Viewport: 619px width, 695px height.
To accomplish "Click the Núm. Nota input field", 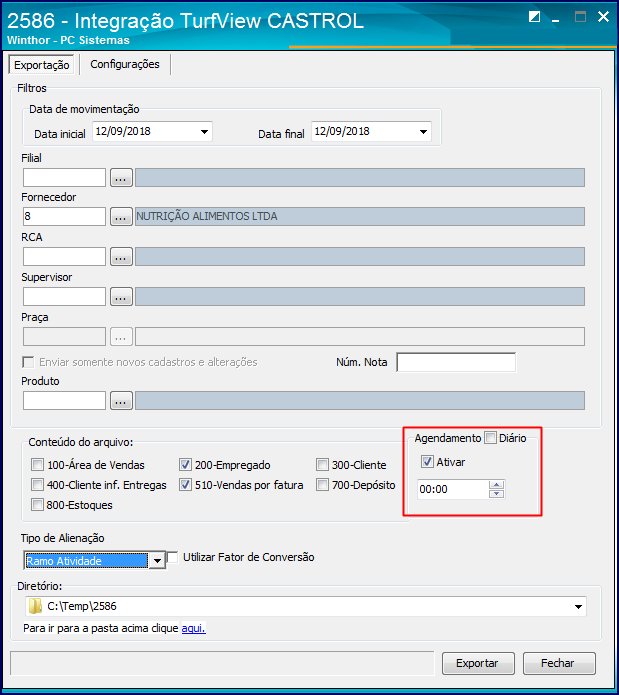I will coord(456,363).
